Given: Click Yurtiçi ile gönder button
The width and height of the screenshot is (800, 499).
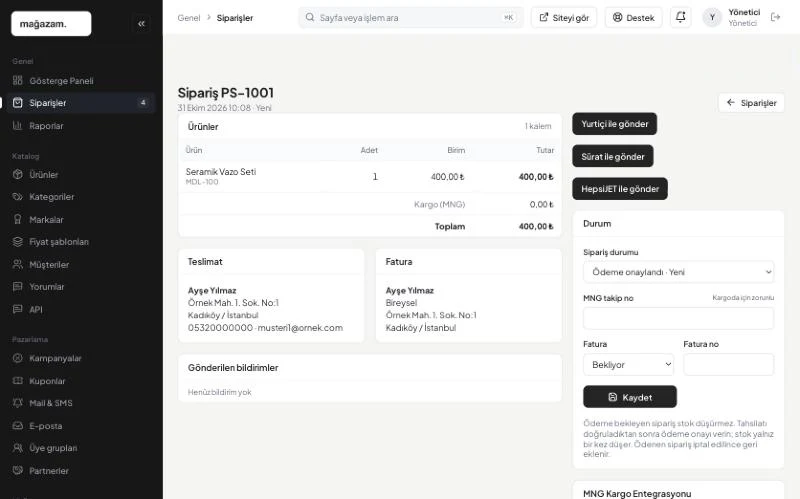Looking at the screenshot, I should pos(614,124).
